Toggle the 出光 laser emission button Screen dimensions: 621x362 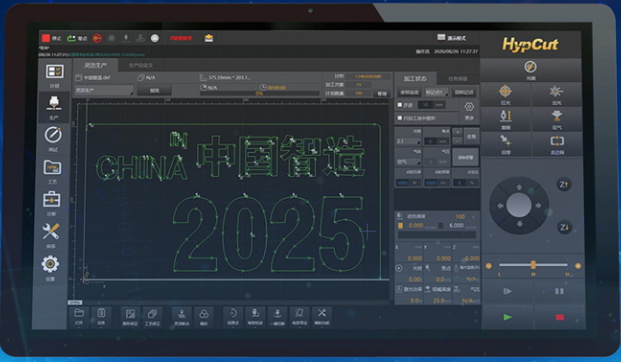coord(556,94)
